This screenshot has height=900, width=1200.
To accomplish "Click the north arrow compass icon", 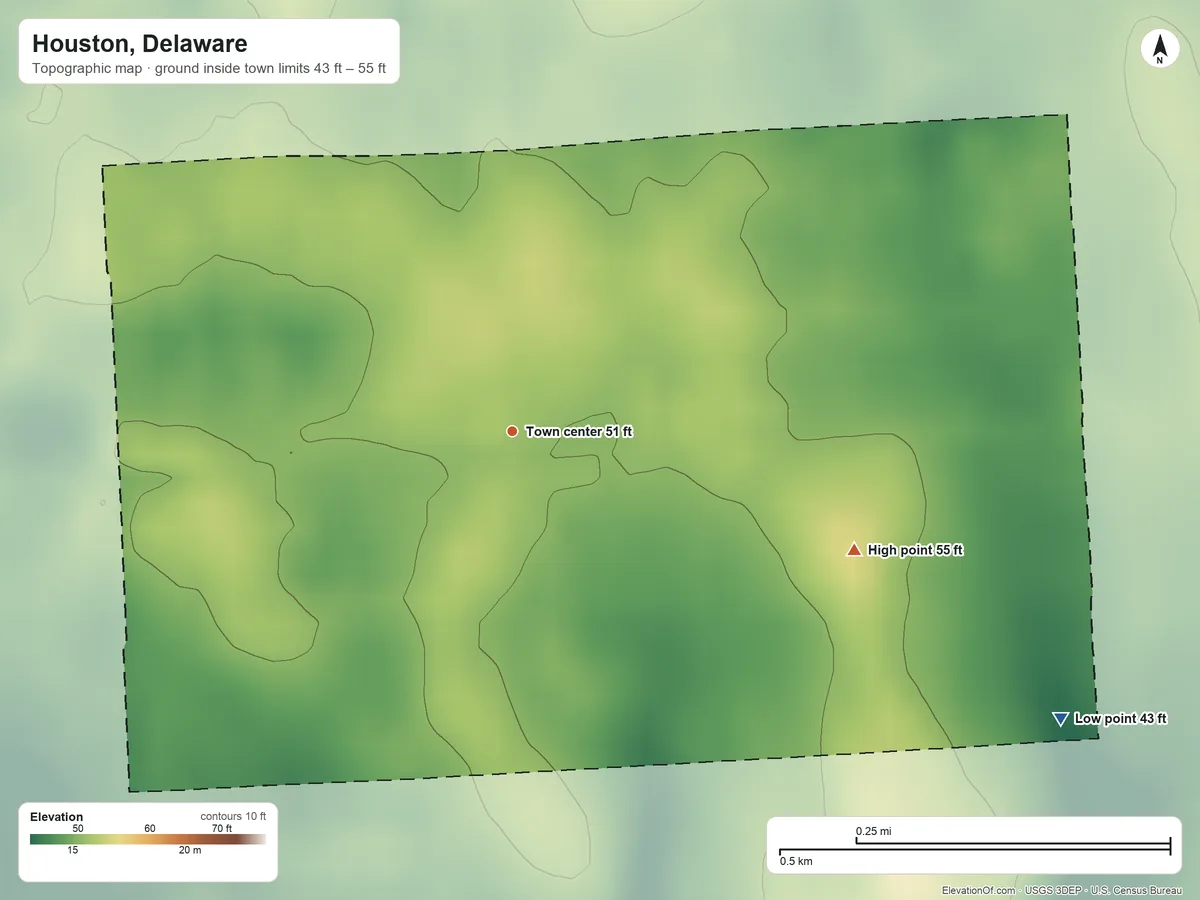I will (x=1159, y=49).
